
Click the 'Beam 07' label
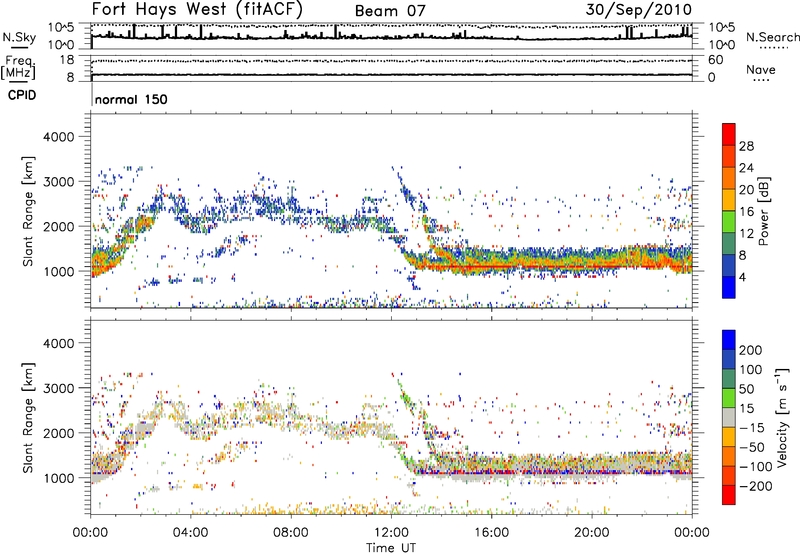click(390, 11)
